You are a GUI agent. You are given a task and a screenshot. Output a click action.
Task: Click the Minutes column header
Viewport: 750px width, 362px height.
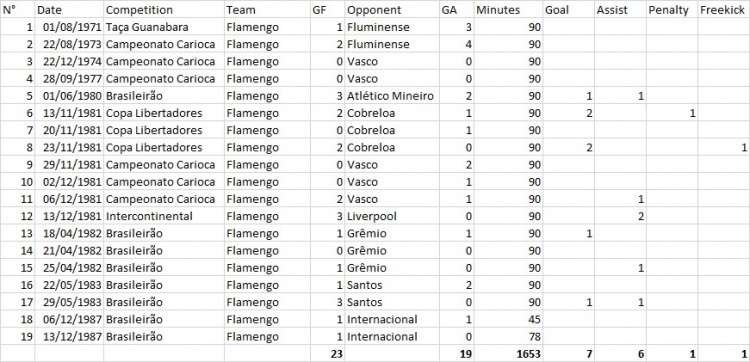[x=508, y=10]
